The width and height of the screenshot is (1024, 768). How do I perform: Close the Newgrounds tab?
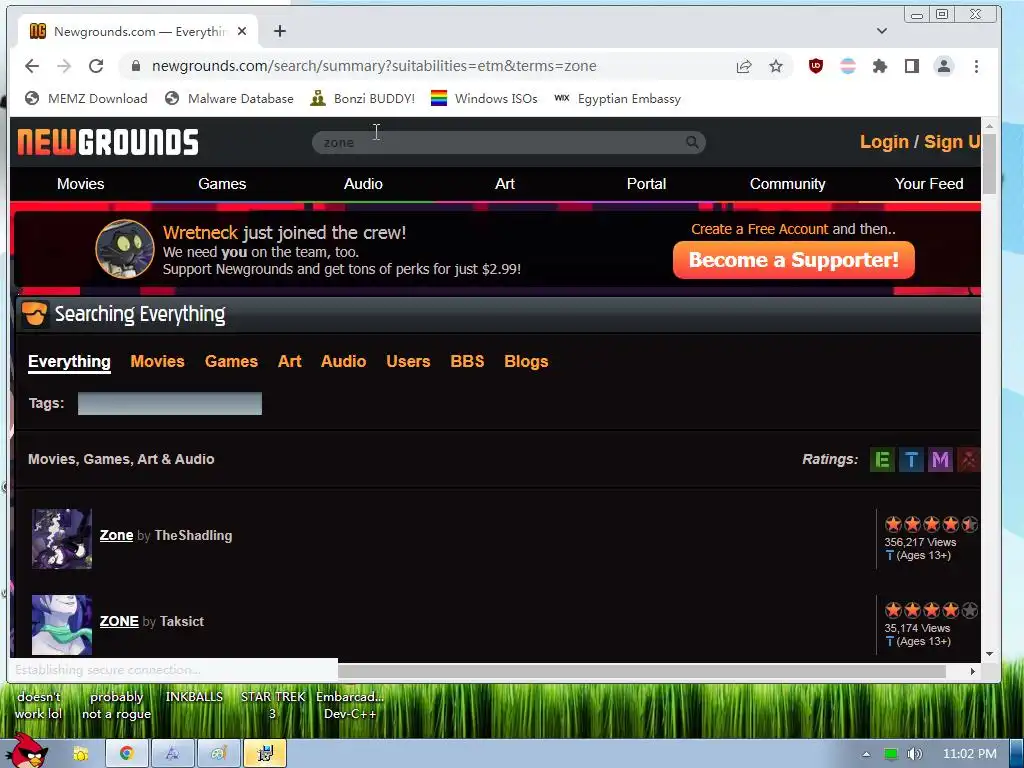[x=242, y=31]
